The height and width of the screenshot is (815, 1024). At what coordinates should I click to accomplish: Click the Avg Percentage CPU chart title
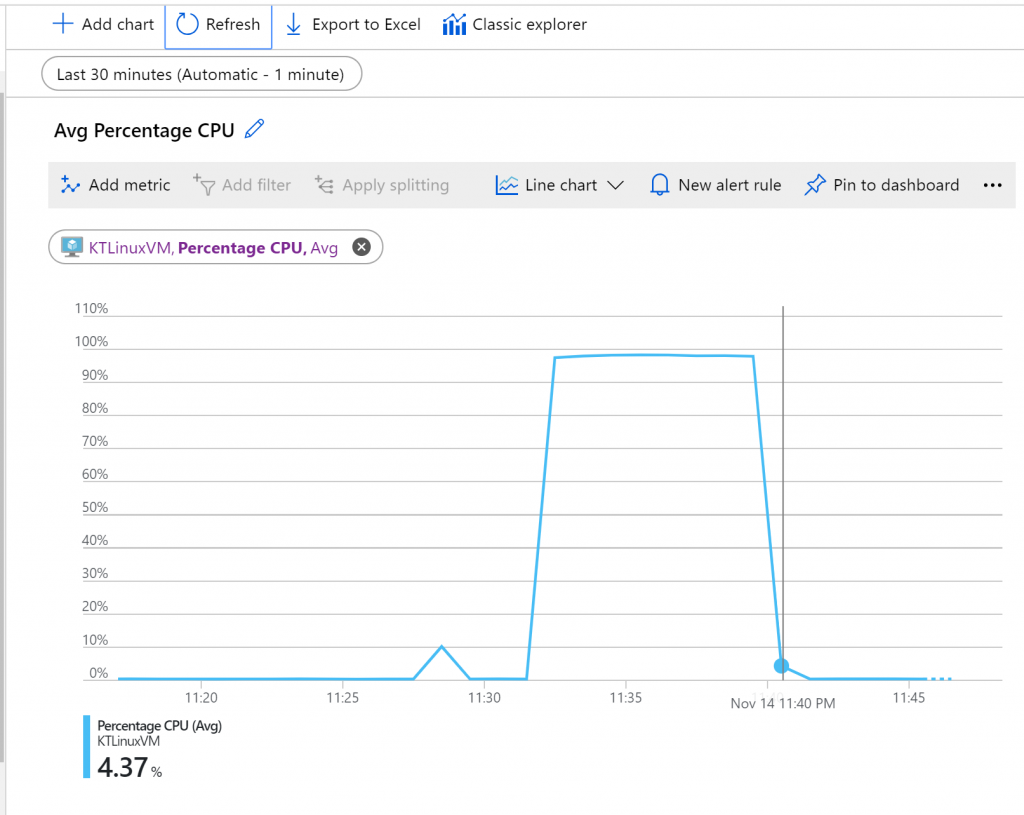(x=144, y=130)
